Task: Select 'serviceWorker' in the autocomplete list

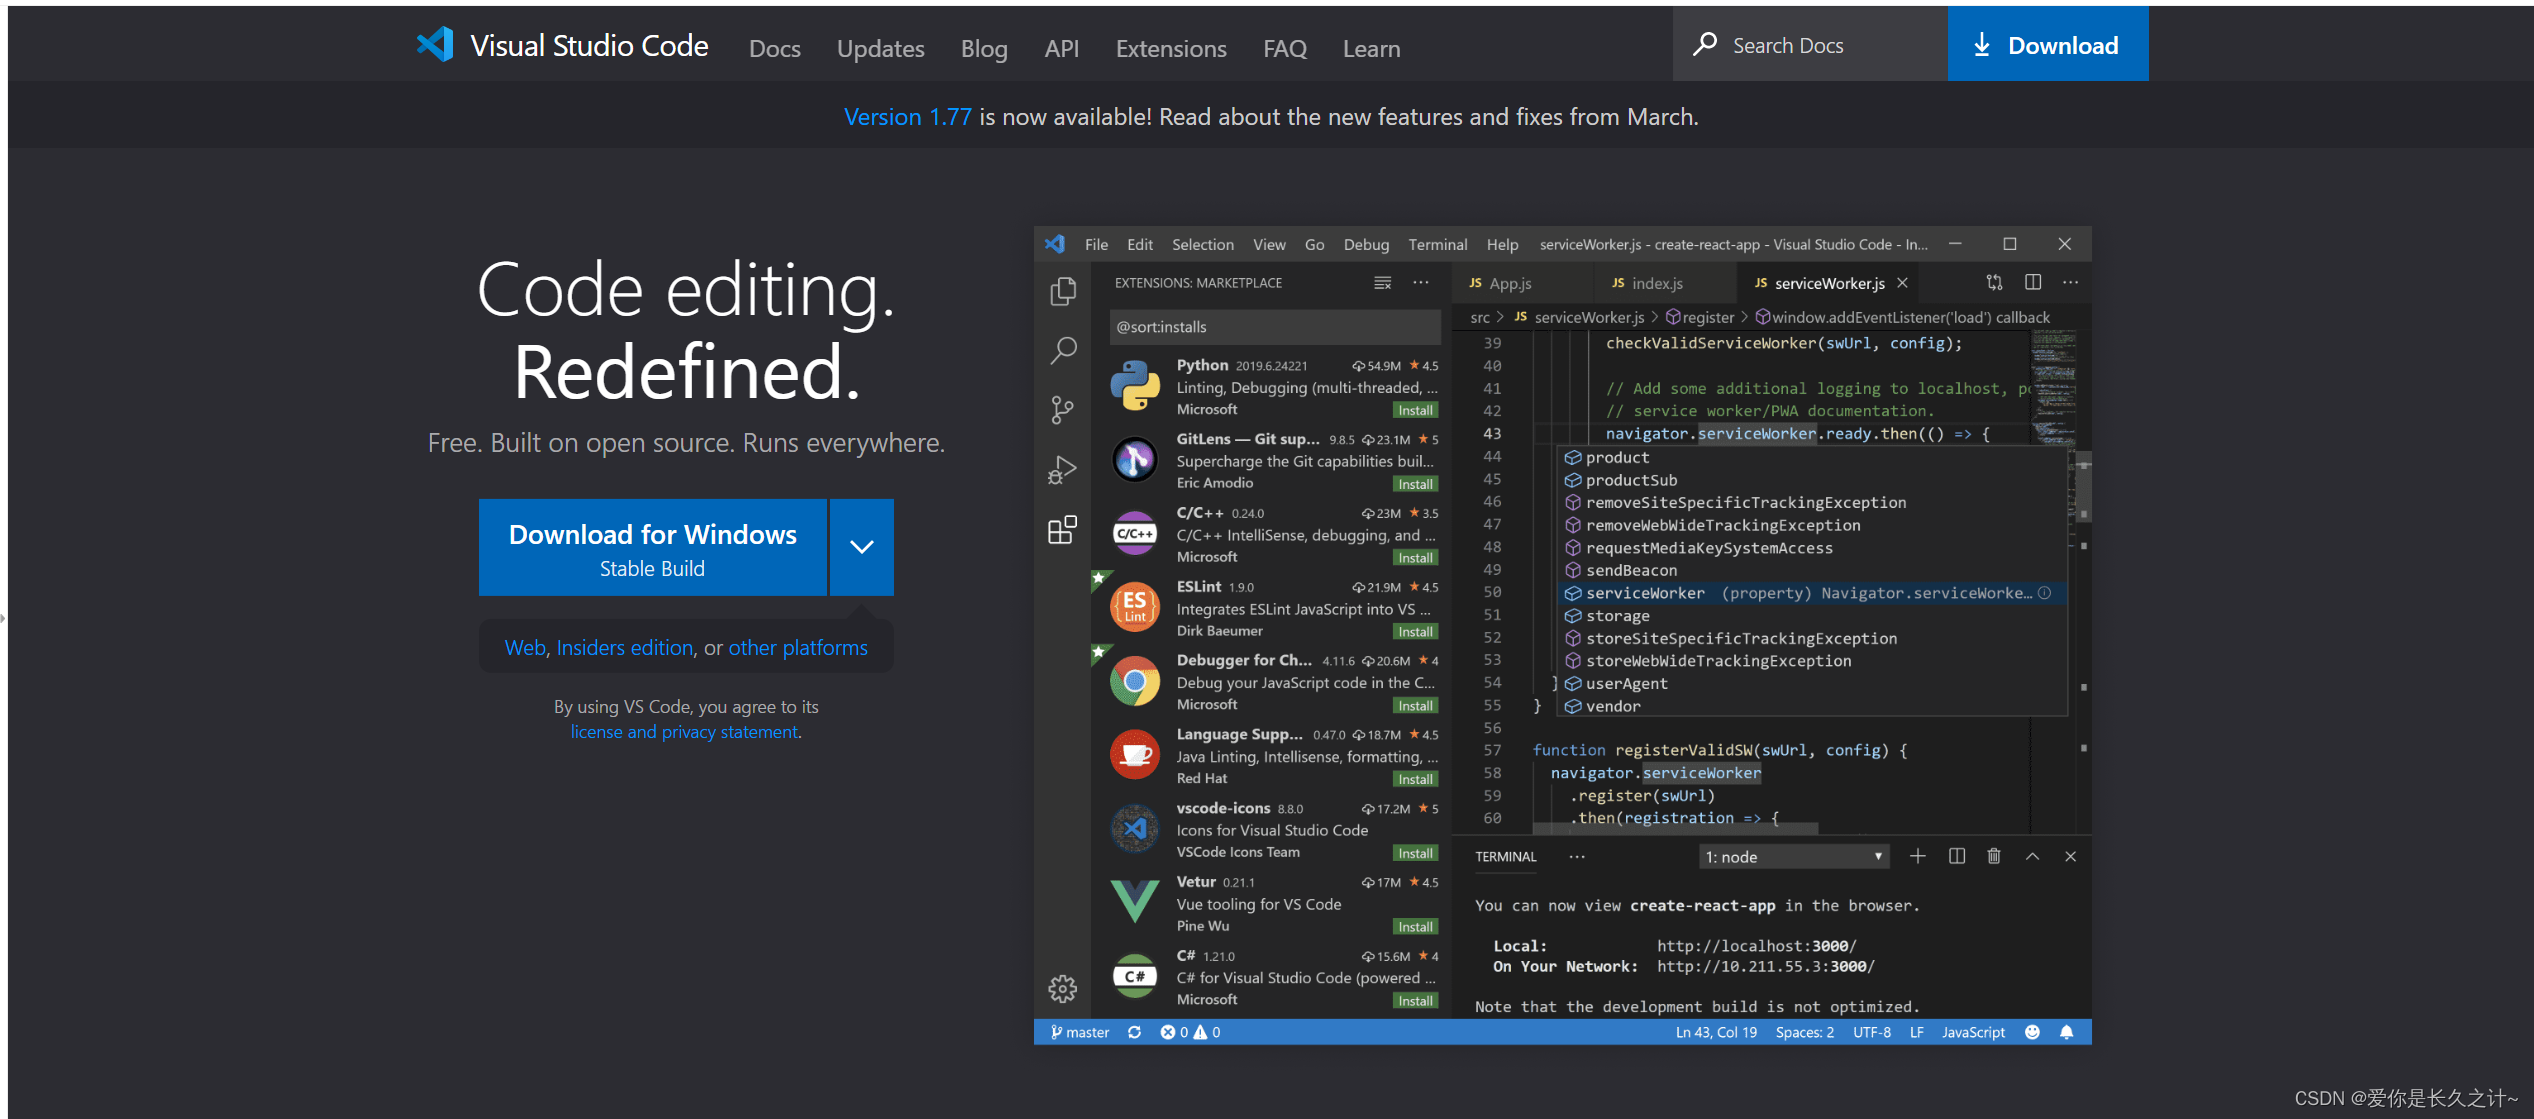Action: [1812, 593]
